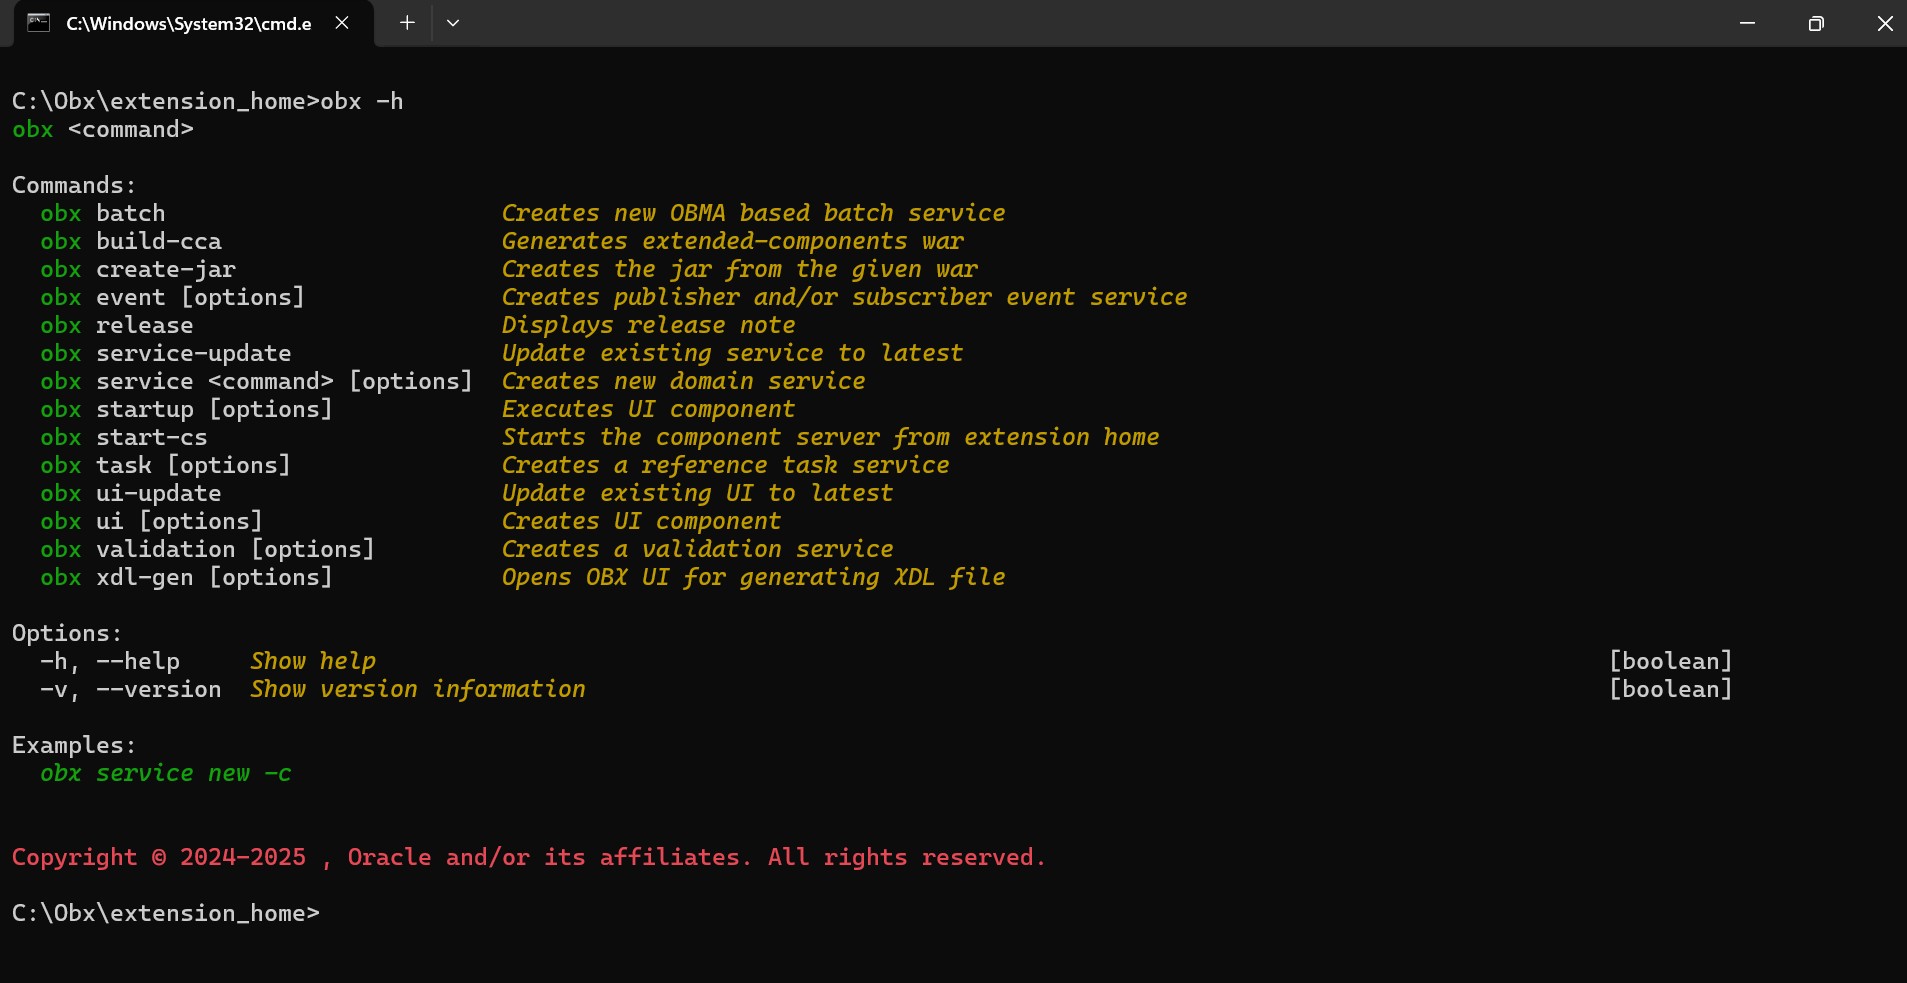The width and height of the screenshot is (1907, 983).
Task: Click the 'Commands:' heading
Action: pos(74,185)
